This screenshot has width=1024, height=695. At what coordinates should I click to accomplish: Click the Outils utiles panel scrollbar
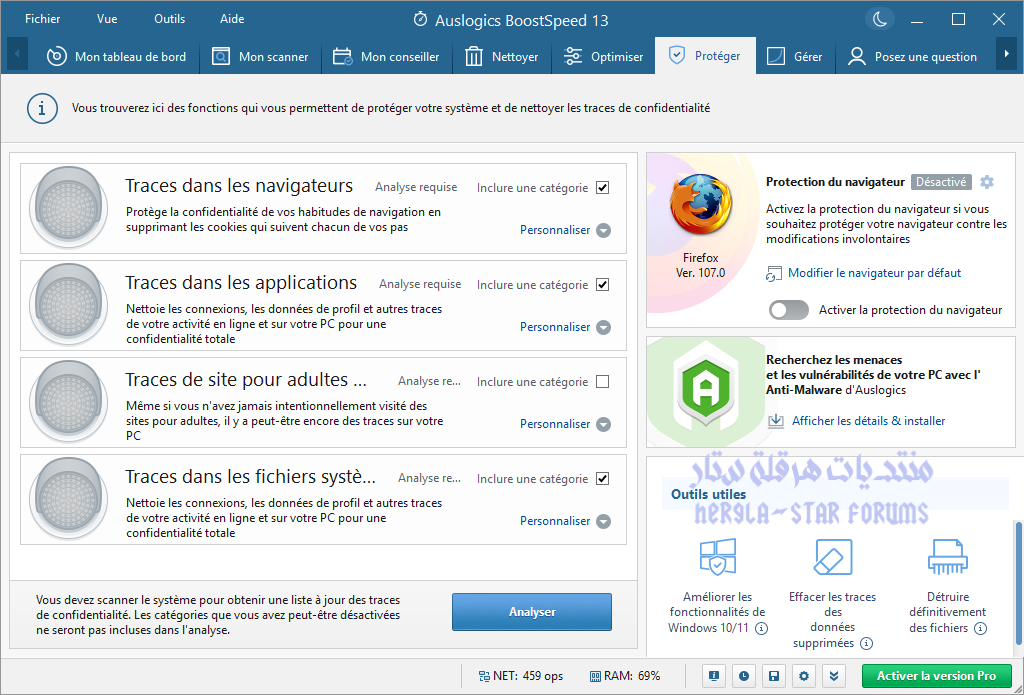pos(1017,585)
